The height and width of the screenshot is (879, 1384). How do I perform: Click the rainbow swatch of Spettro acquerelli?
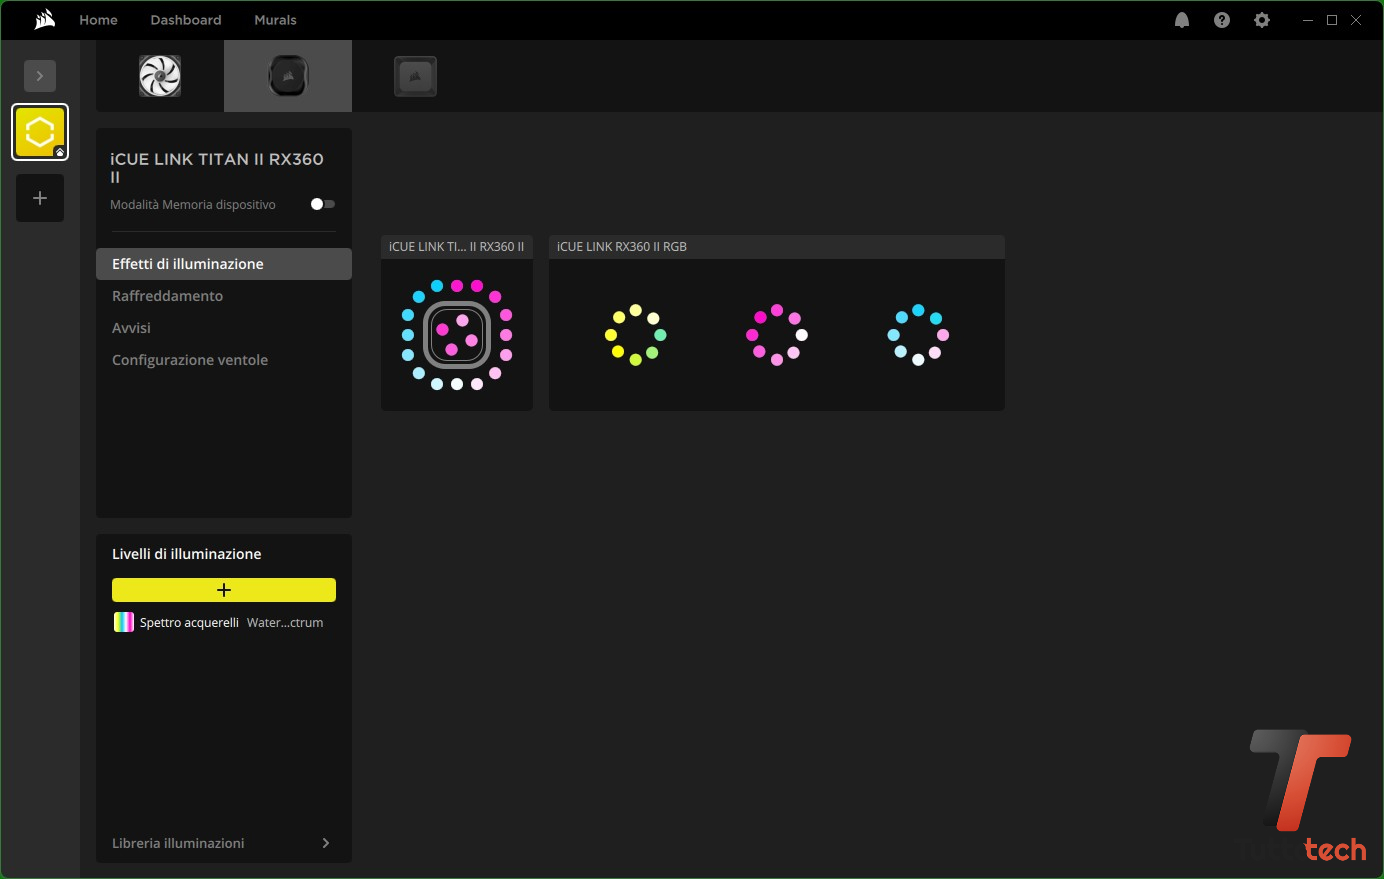tap(124, 622)
